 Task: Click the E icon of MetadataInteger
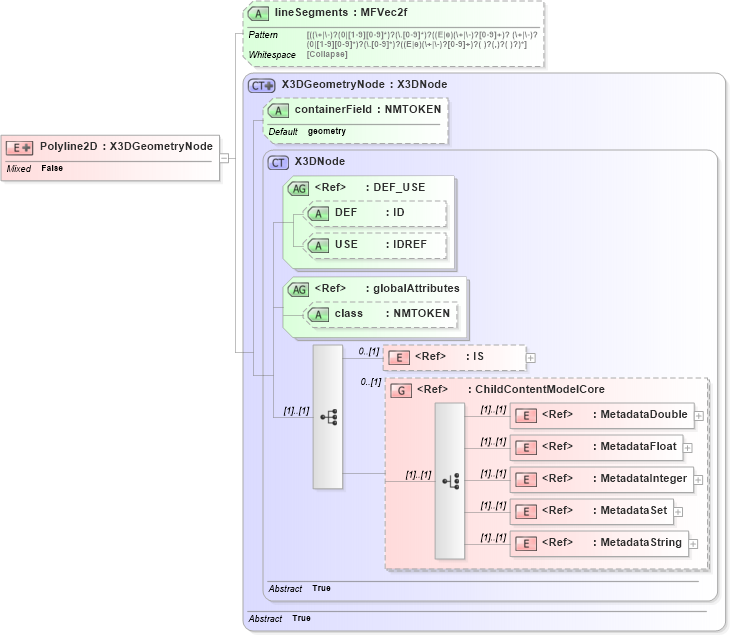click(526, 480)
